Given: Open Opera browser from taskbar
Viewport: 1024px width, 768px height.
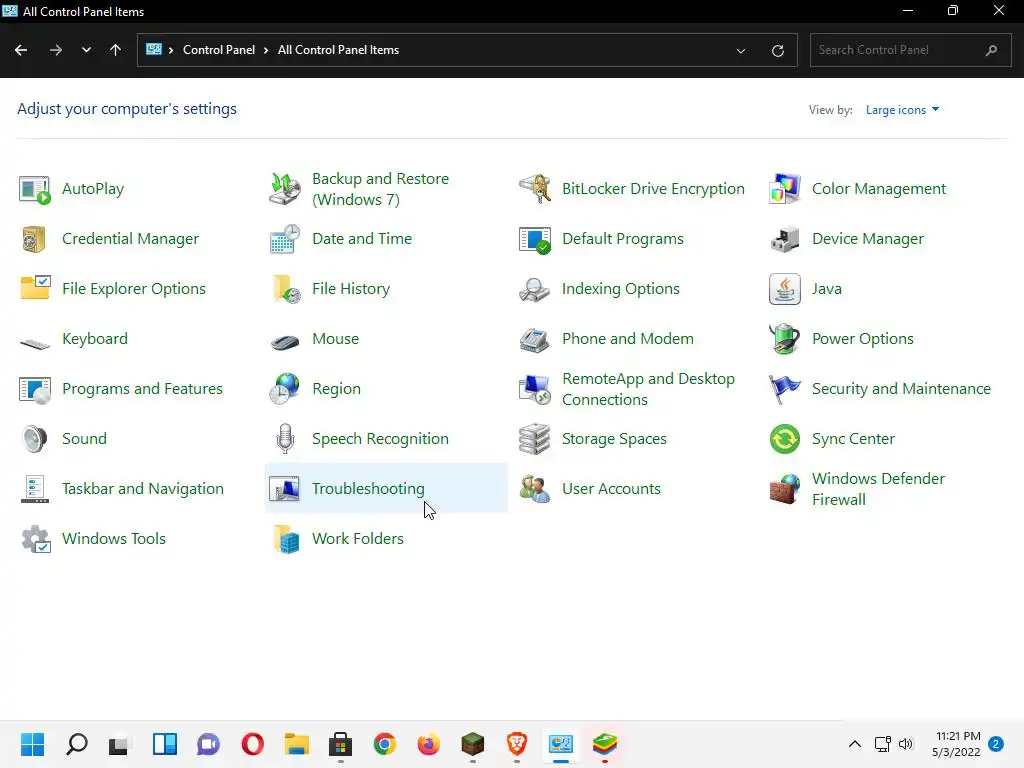Looking at the screenshot, I should [x=253, y=744].
